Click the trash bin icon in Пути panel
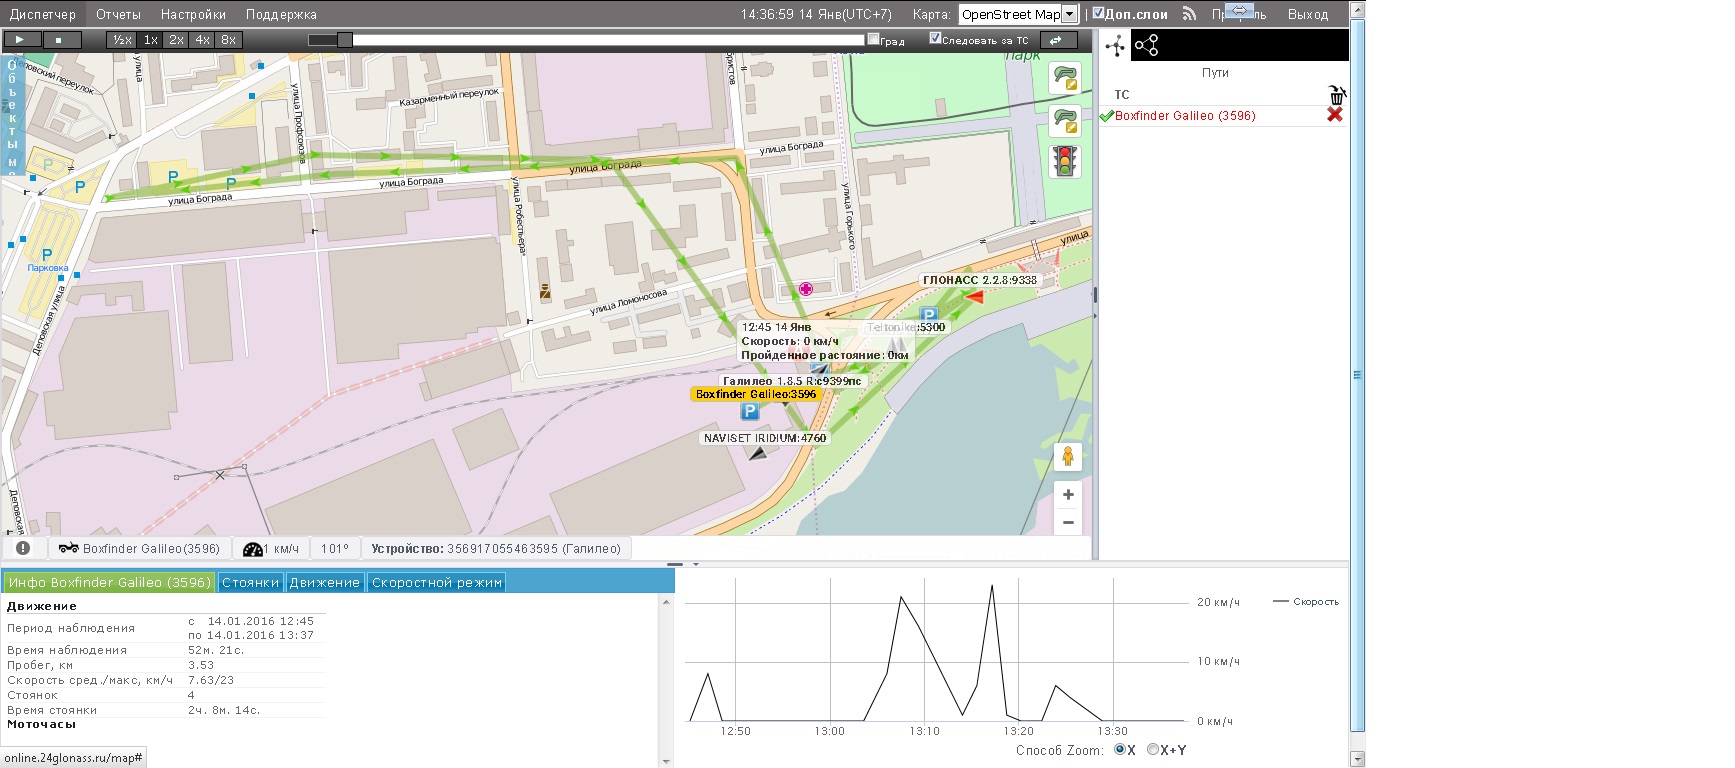 tap(1336, 95)
